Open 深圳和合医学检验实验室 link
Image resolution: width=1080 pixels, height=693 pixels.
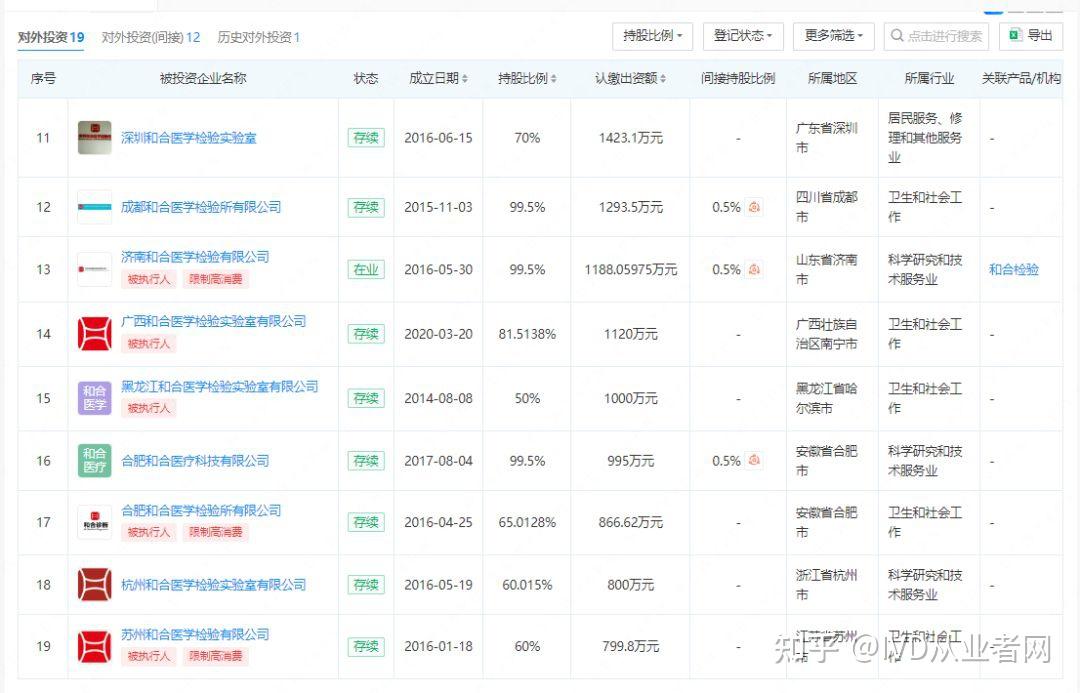[189, 138]
